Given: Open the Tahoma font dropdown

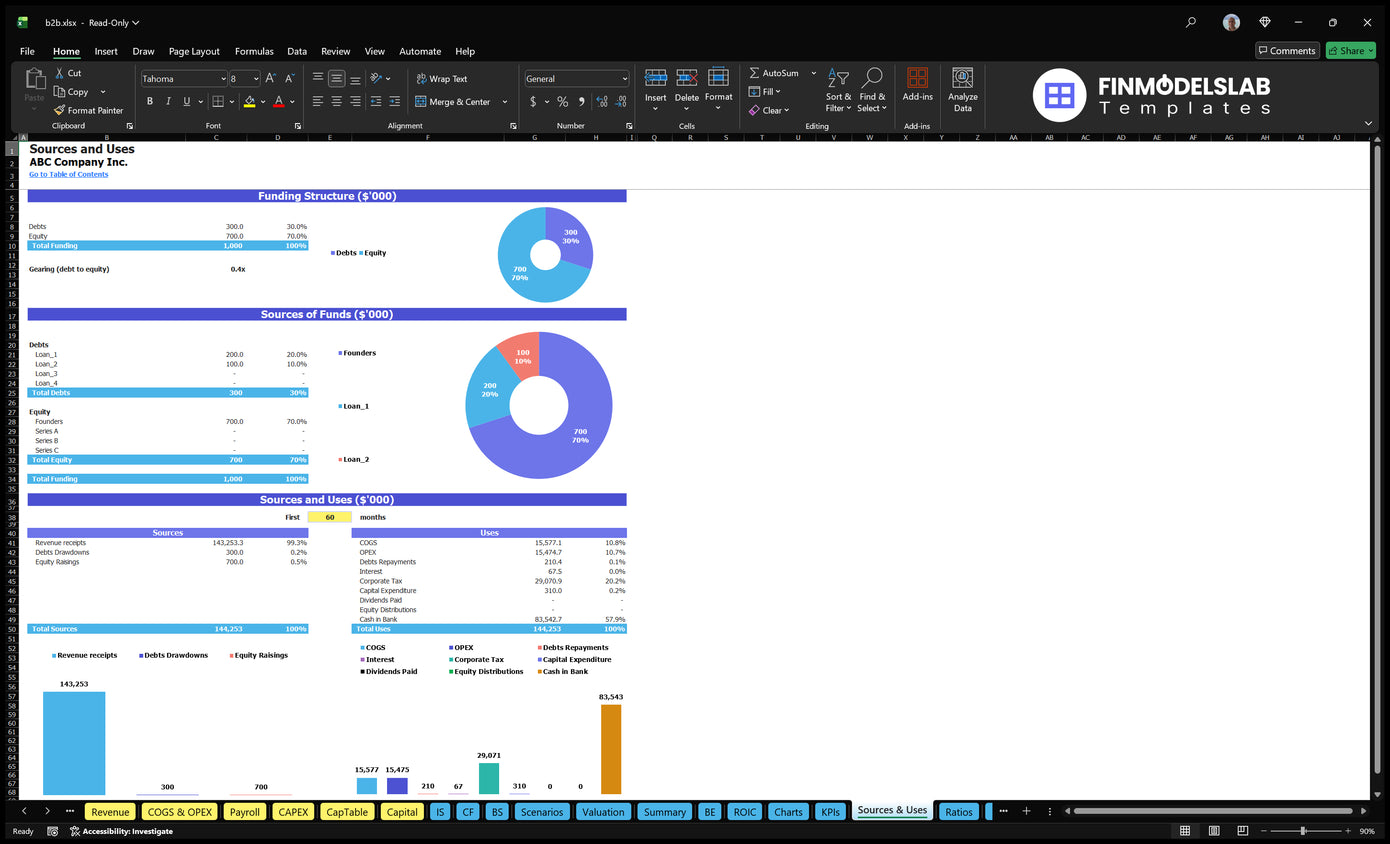Looking at the screenshot, I should coord(183,78).
